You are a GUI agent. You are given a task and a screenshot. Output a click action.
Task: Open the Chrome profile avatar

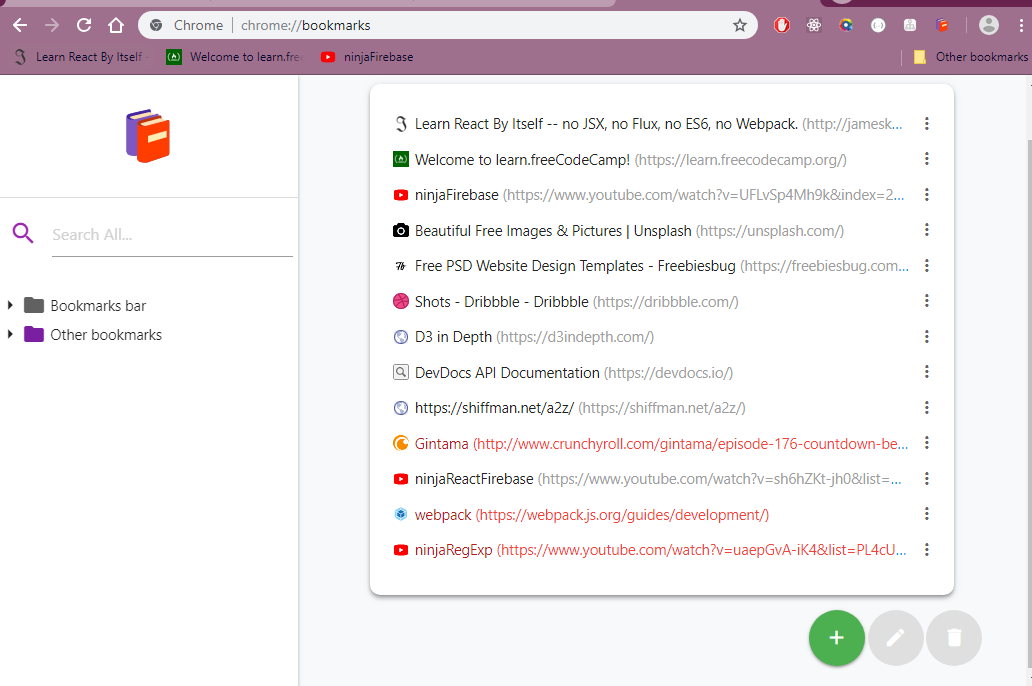click(988, 25)
